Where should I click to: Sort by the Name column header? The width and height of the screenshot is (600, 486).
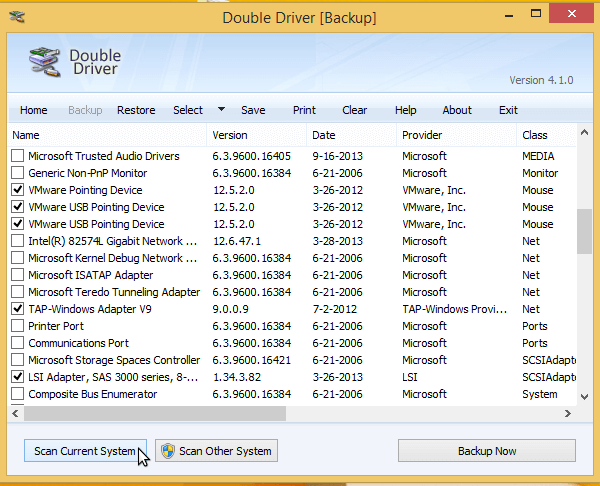click(x=107, y=135)
